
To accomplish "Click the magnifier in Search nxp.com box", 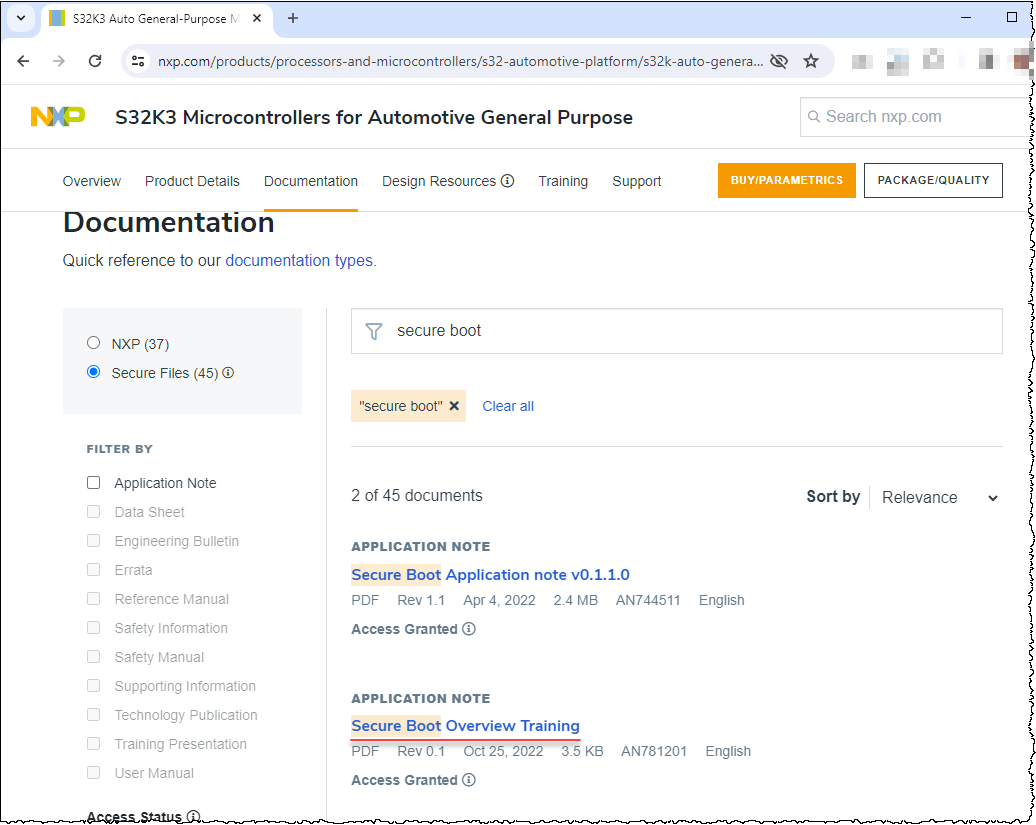I will [x=817, y=116].
